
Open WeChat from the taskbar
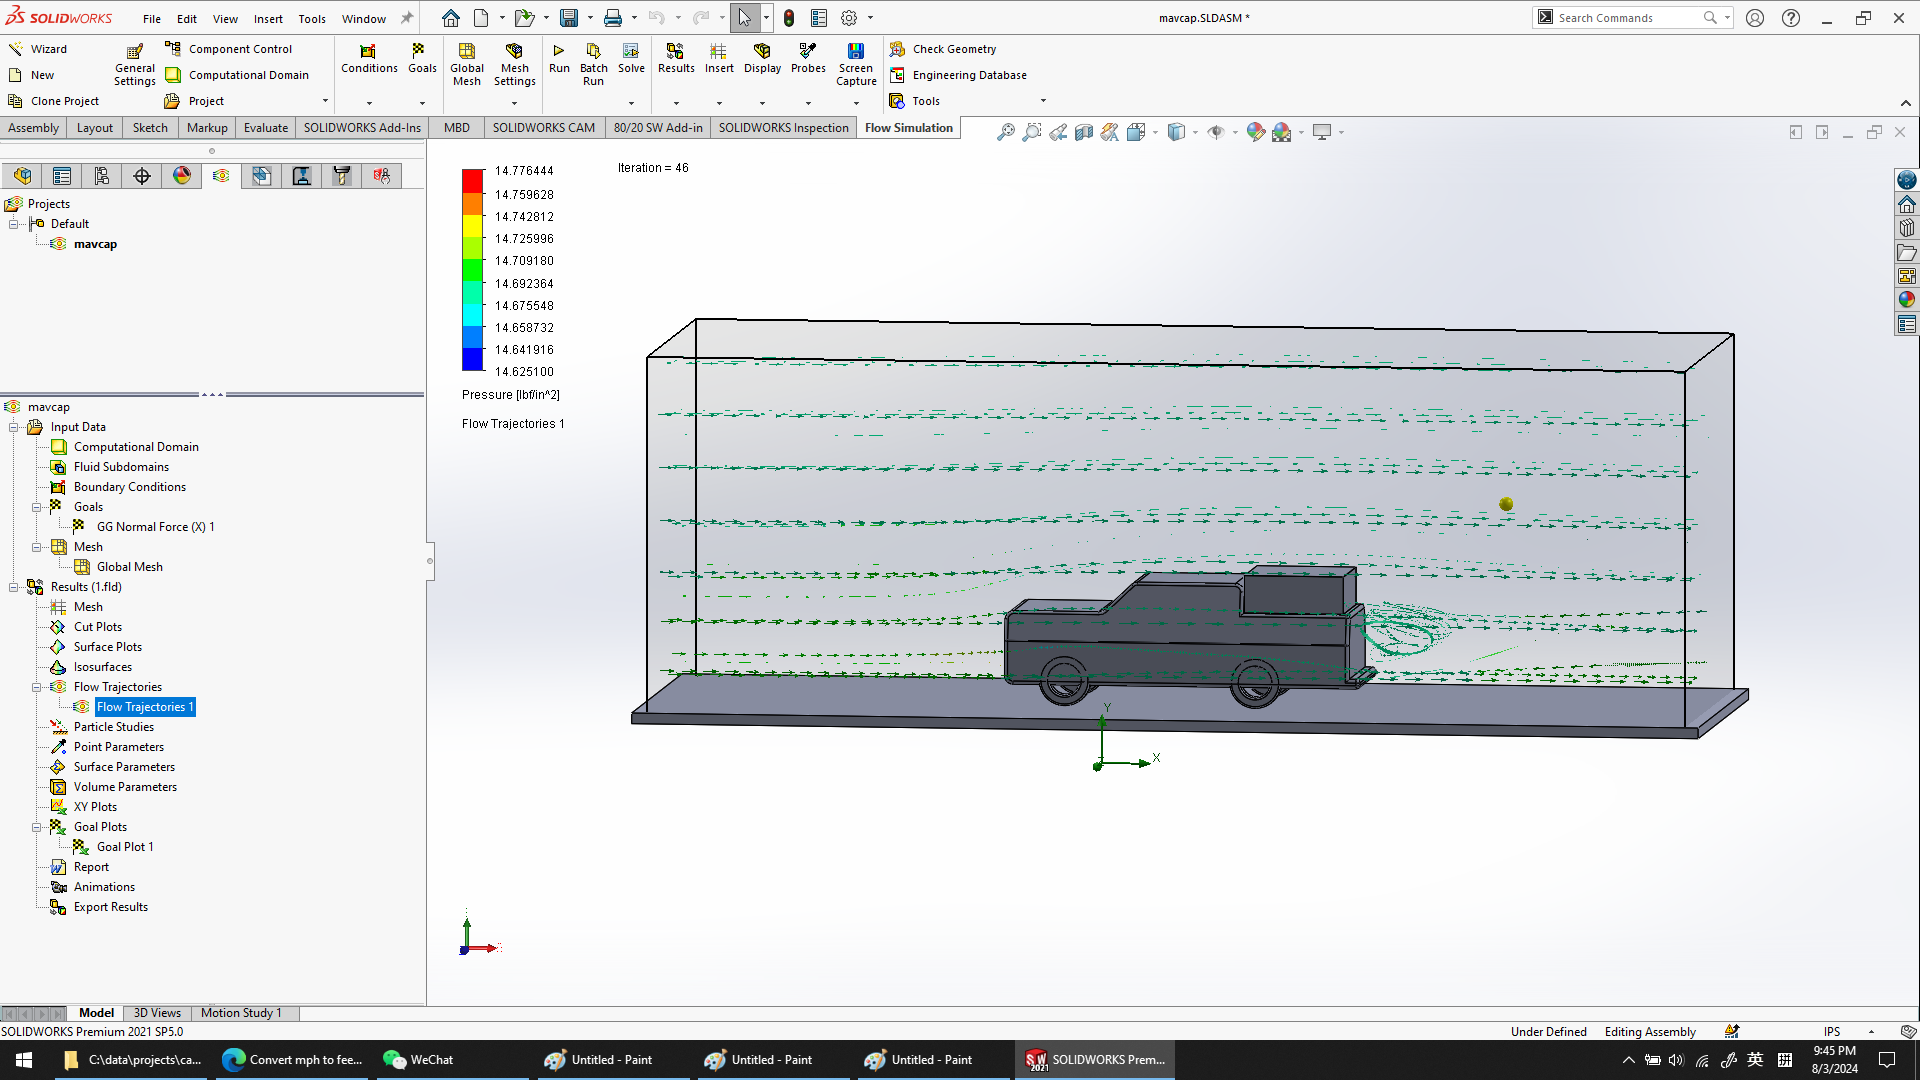[x=419, y=1060]
